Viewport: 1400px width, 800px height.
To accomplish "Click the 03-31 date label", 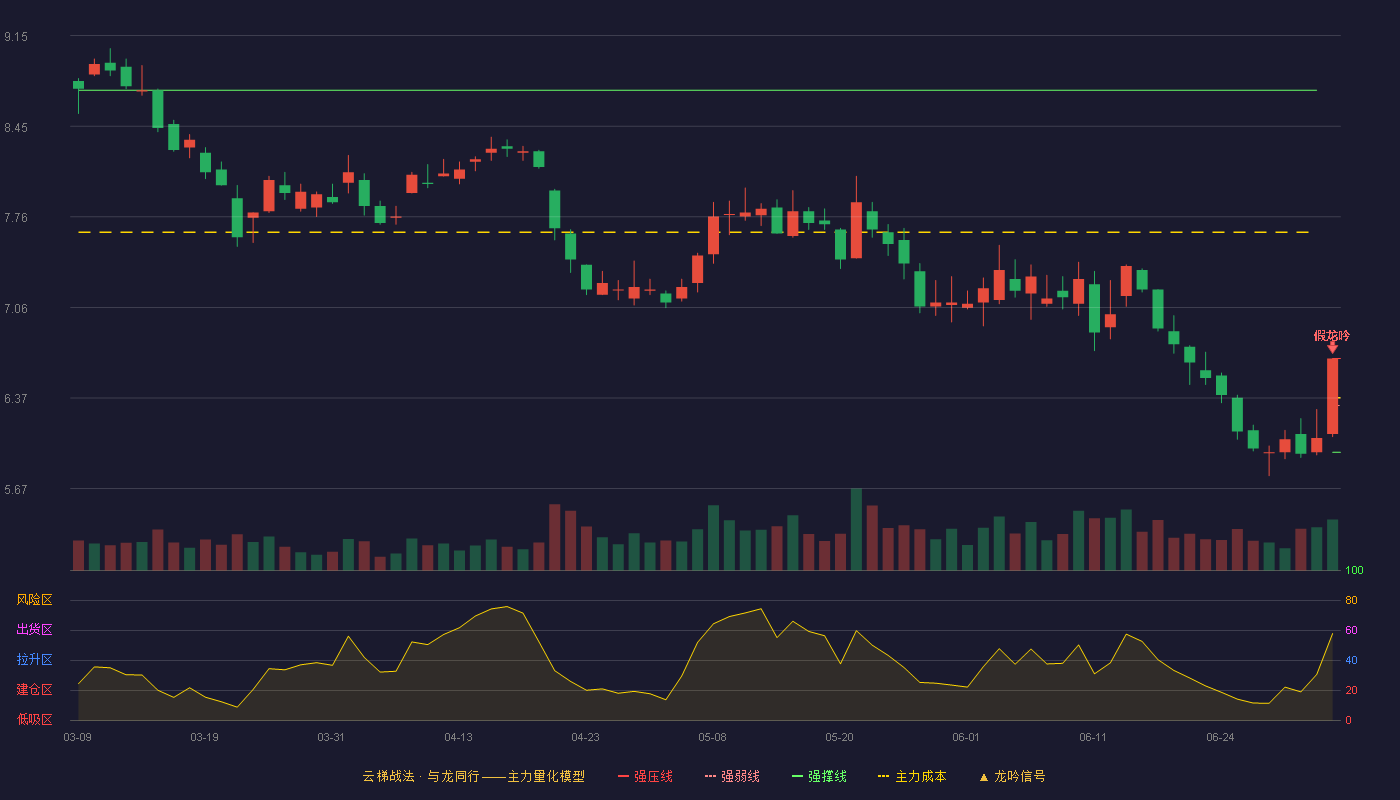I will (331, 737).
